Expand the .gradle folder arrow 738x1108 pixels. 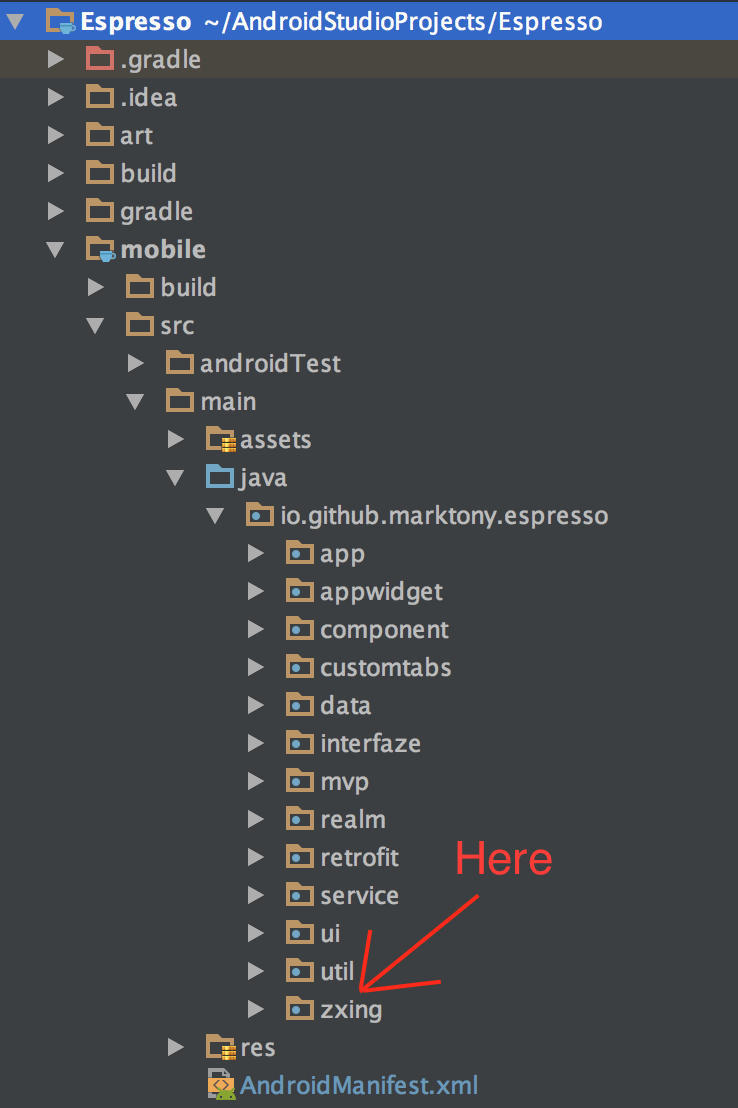point(55,59)
